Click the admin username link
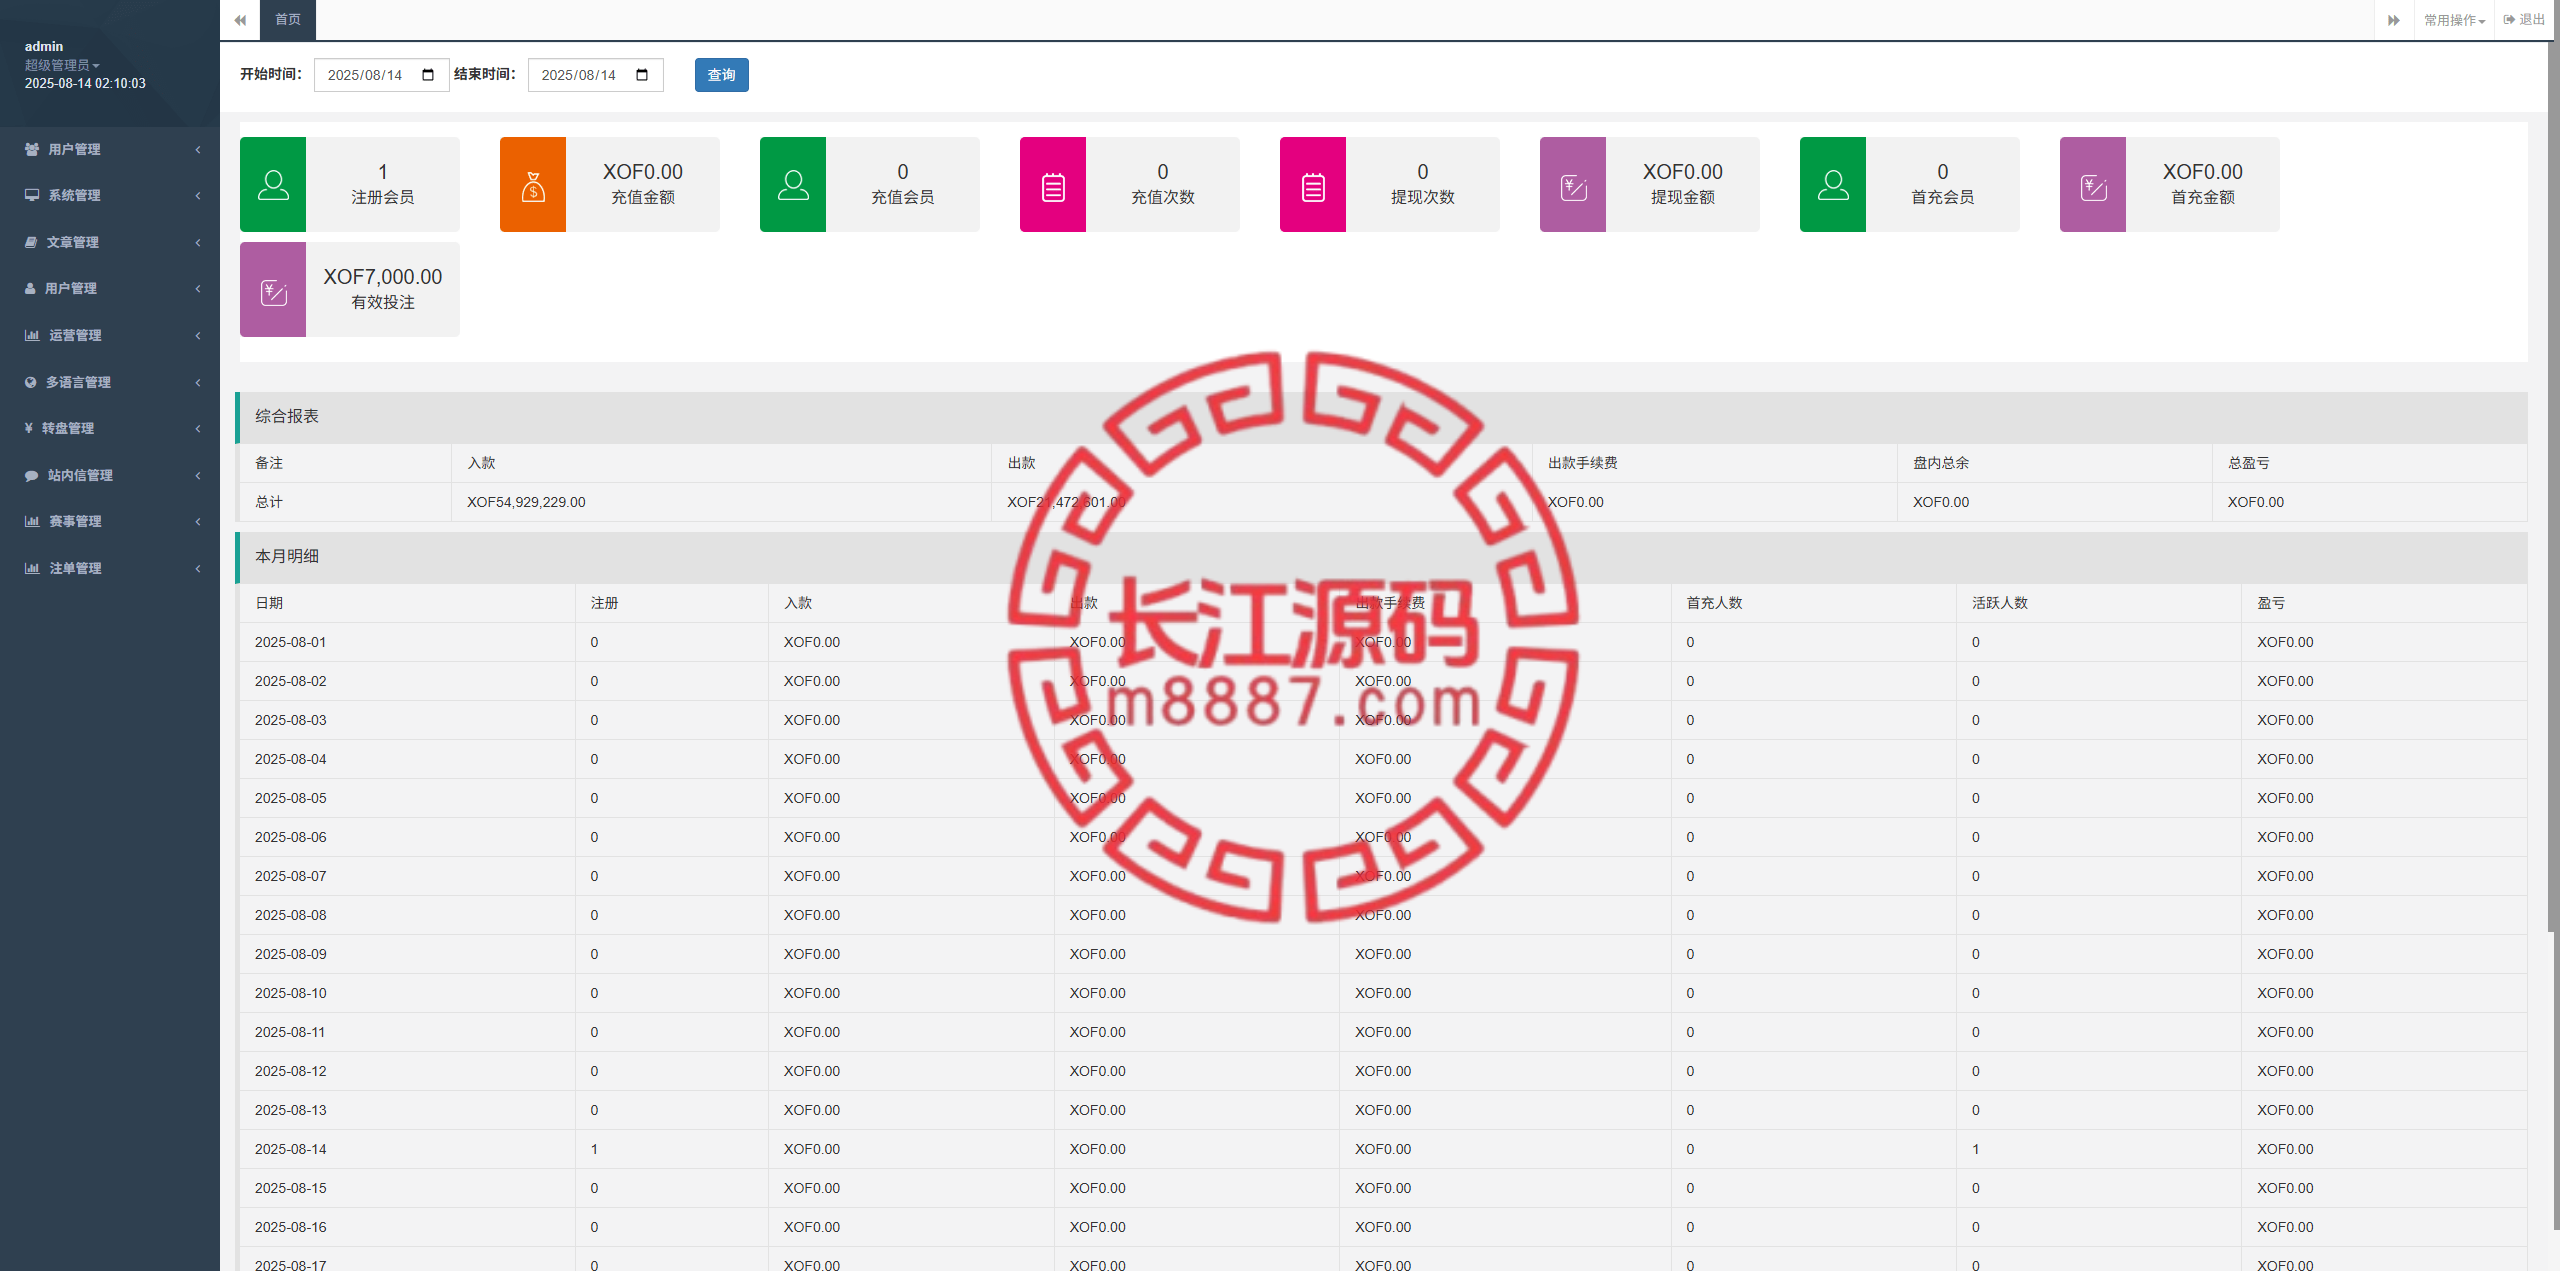Image resolution: width=2560 pixels, height=1271 pixels. [x=44, y=46]
